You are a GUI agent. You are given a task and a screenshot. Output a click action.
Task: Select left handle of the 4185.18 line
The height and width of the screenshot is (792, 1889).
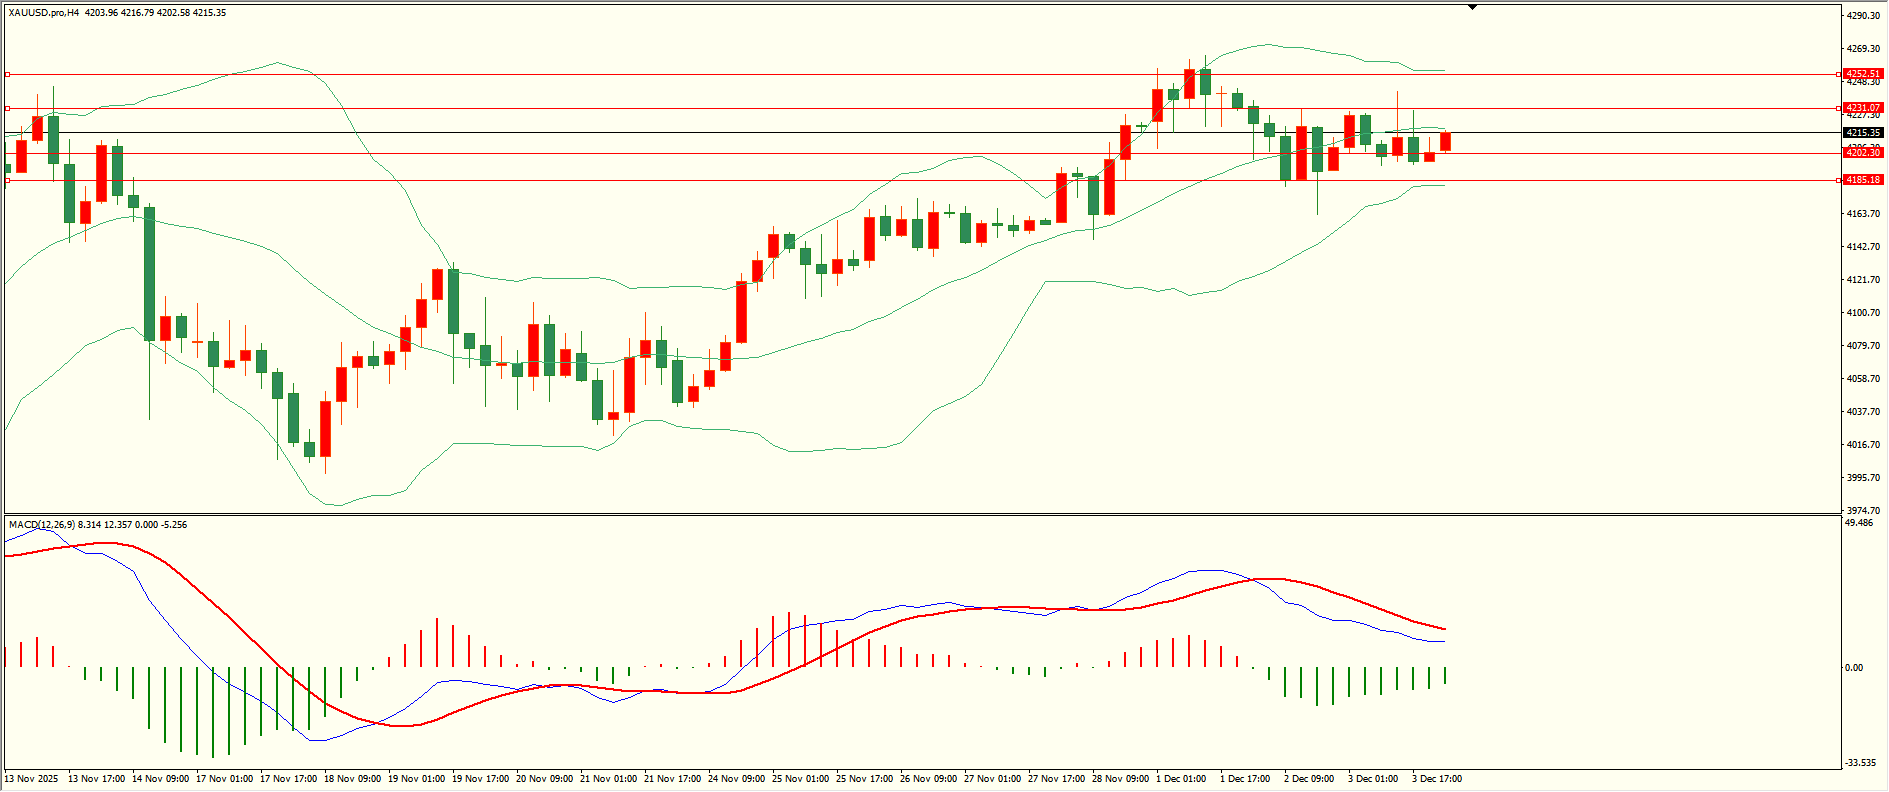[x=8, y=181]
